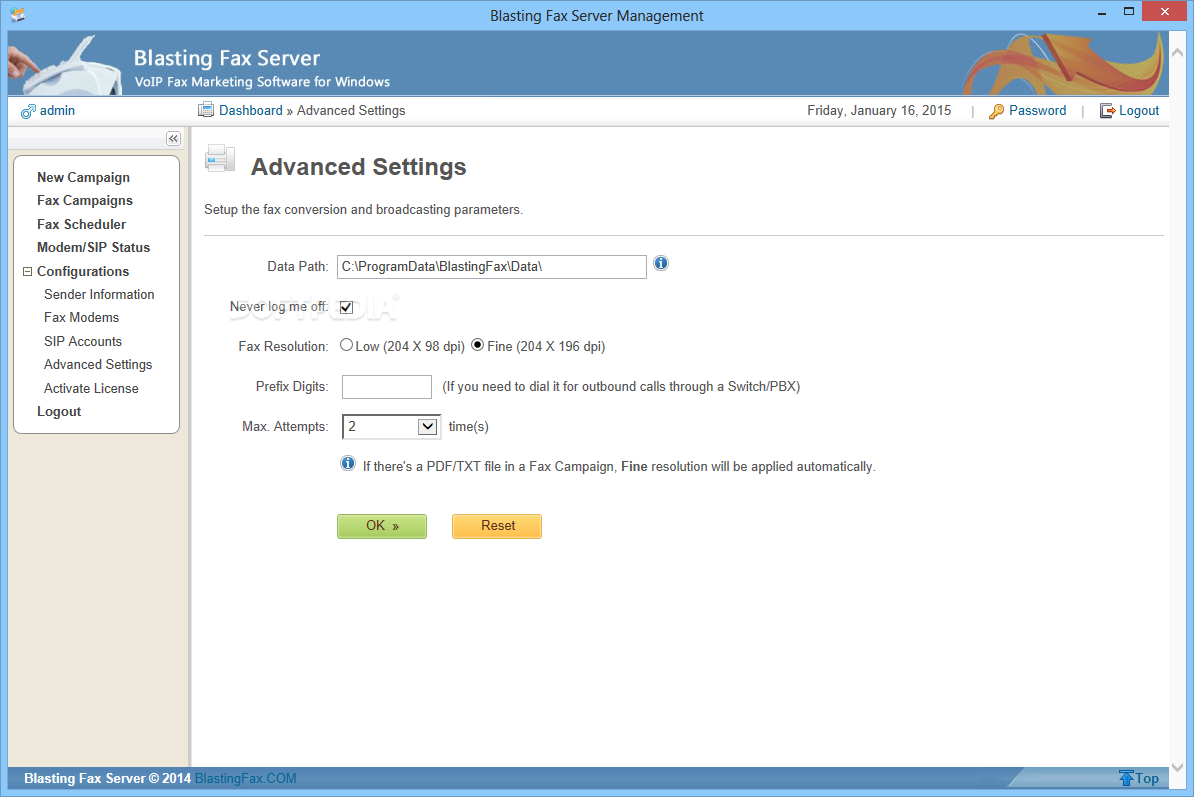Open Fax Modems configuration
Image resolution: width=1194 pixels, height=797 pixels.
click(81, 317)
